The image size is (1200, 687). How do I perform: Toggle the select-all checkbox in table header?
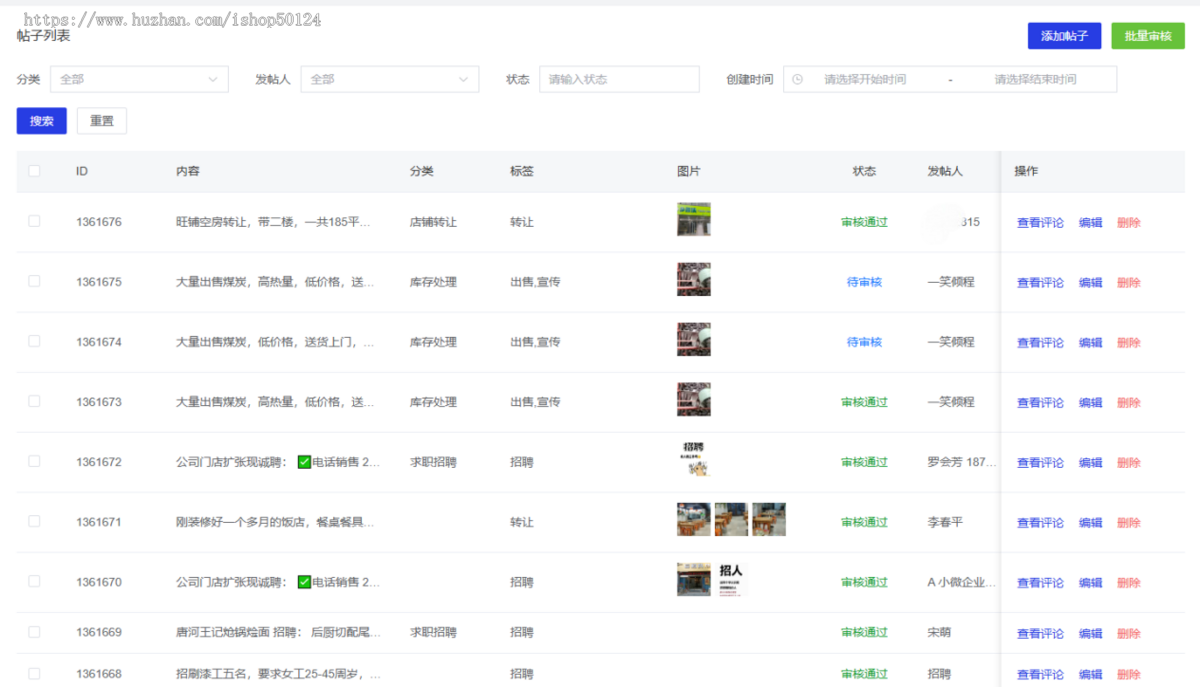tap(34, 171)
